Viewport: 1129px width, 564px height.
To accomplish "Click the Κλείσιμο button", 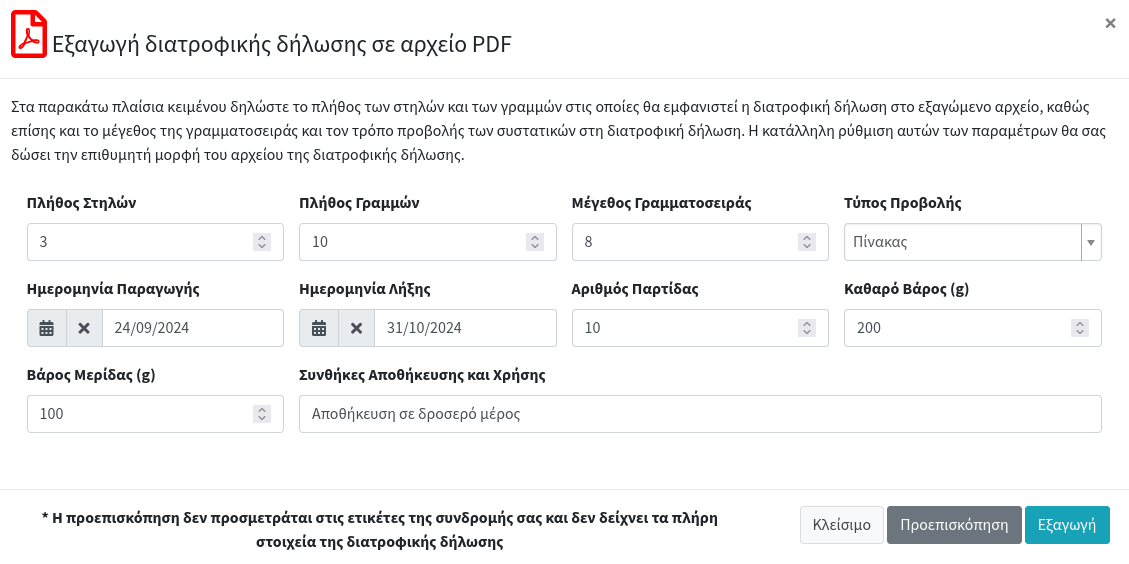I will click(842, 524).
